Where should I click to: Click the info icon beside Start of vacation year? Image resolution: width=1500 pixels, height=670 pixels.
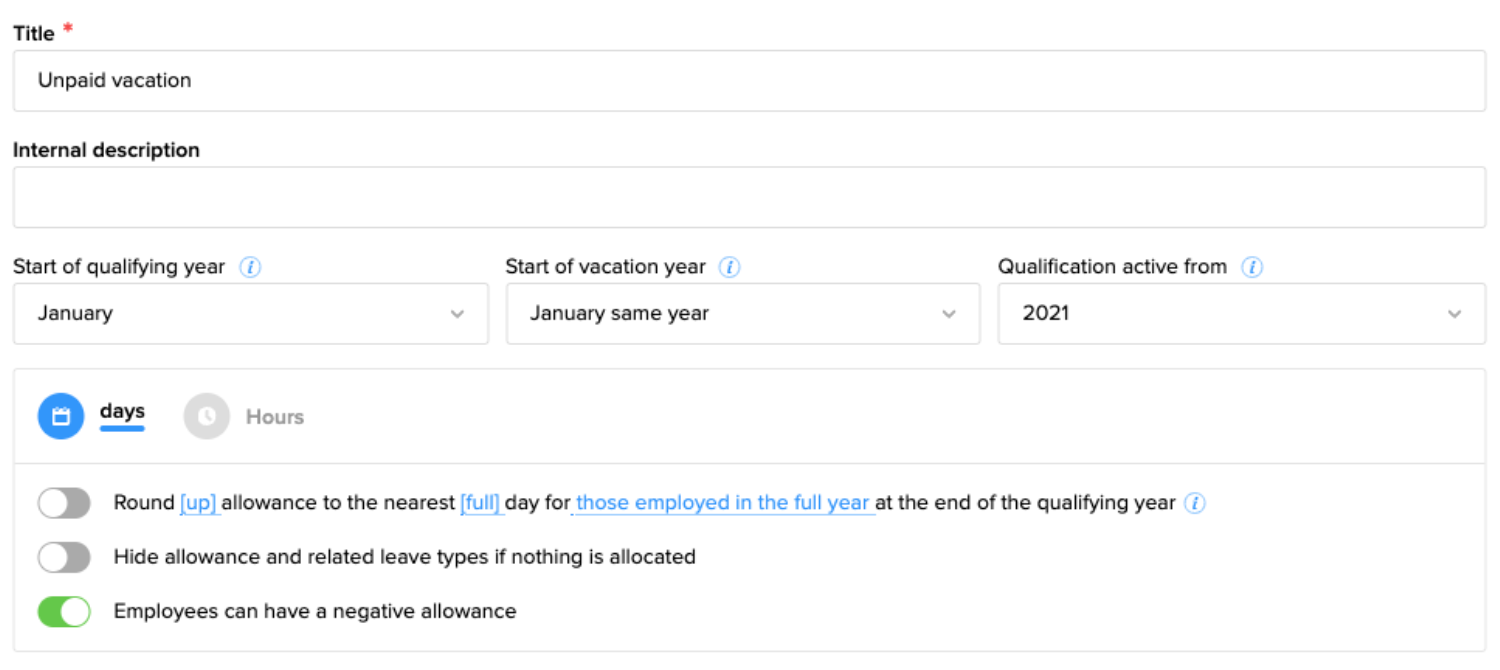(x=730, y=268)
